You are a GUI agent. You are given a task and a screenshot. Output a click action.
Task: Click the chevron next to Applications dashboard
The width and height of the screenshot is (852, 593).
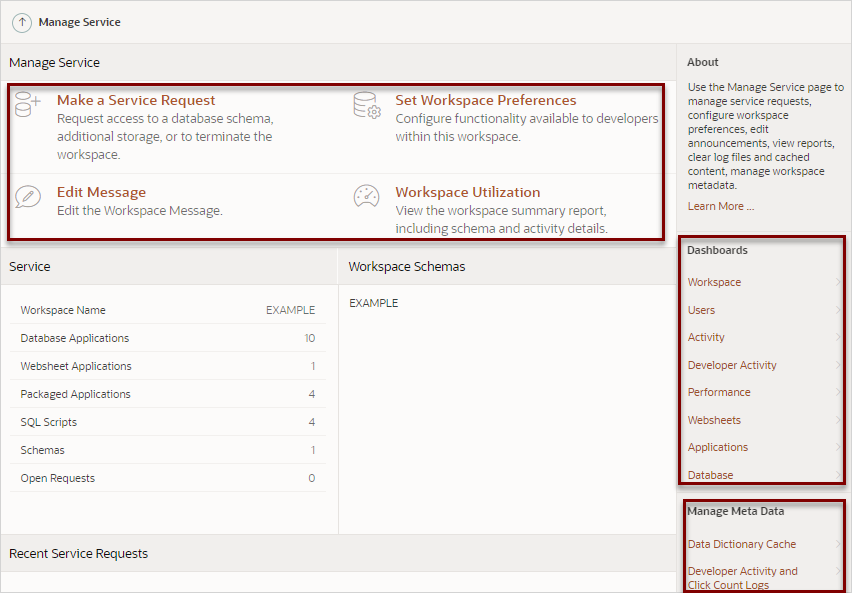838,447
